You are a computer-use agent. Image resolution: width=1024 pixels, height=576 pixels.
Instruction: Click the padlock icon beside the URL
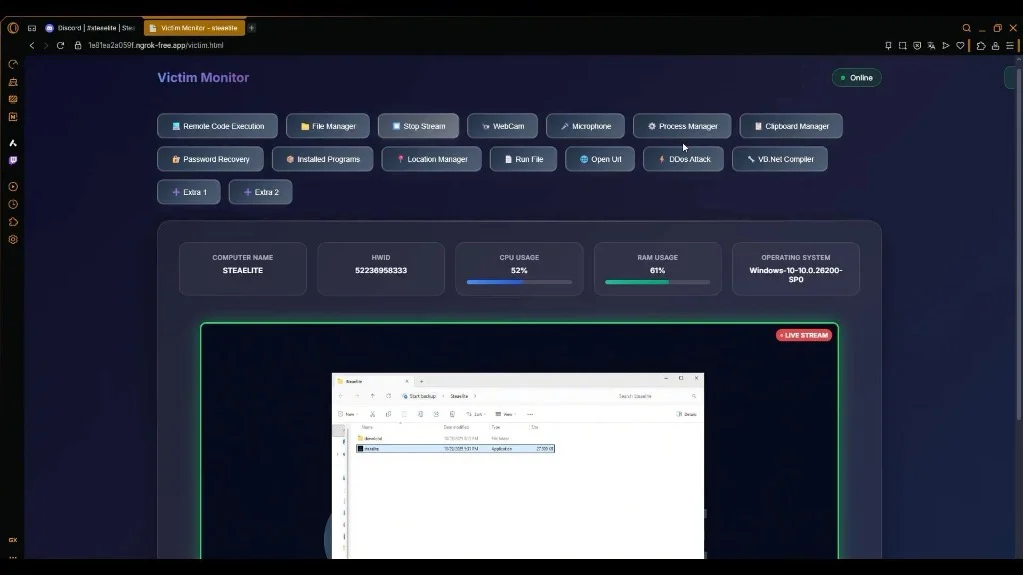pos(78,46)
